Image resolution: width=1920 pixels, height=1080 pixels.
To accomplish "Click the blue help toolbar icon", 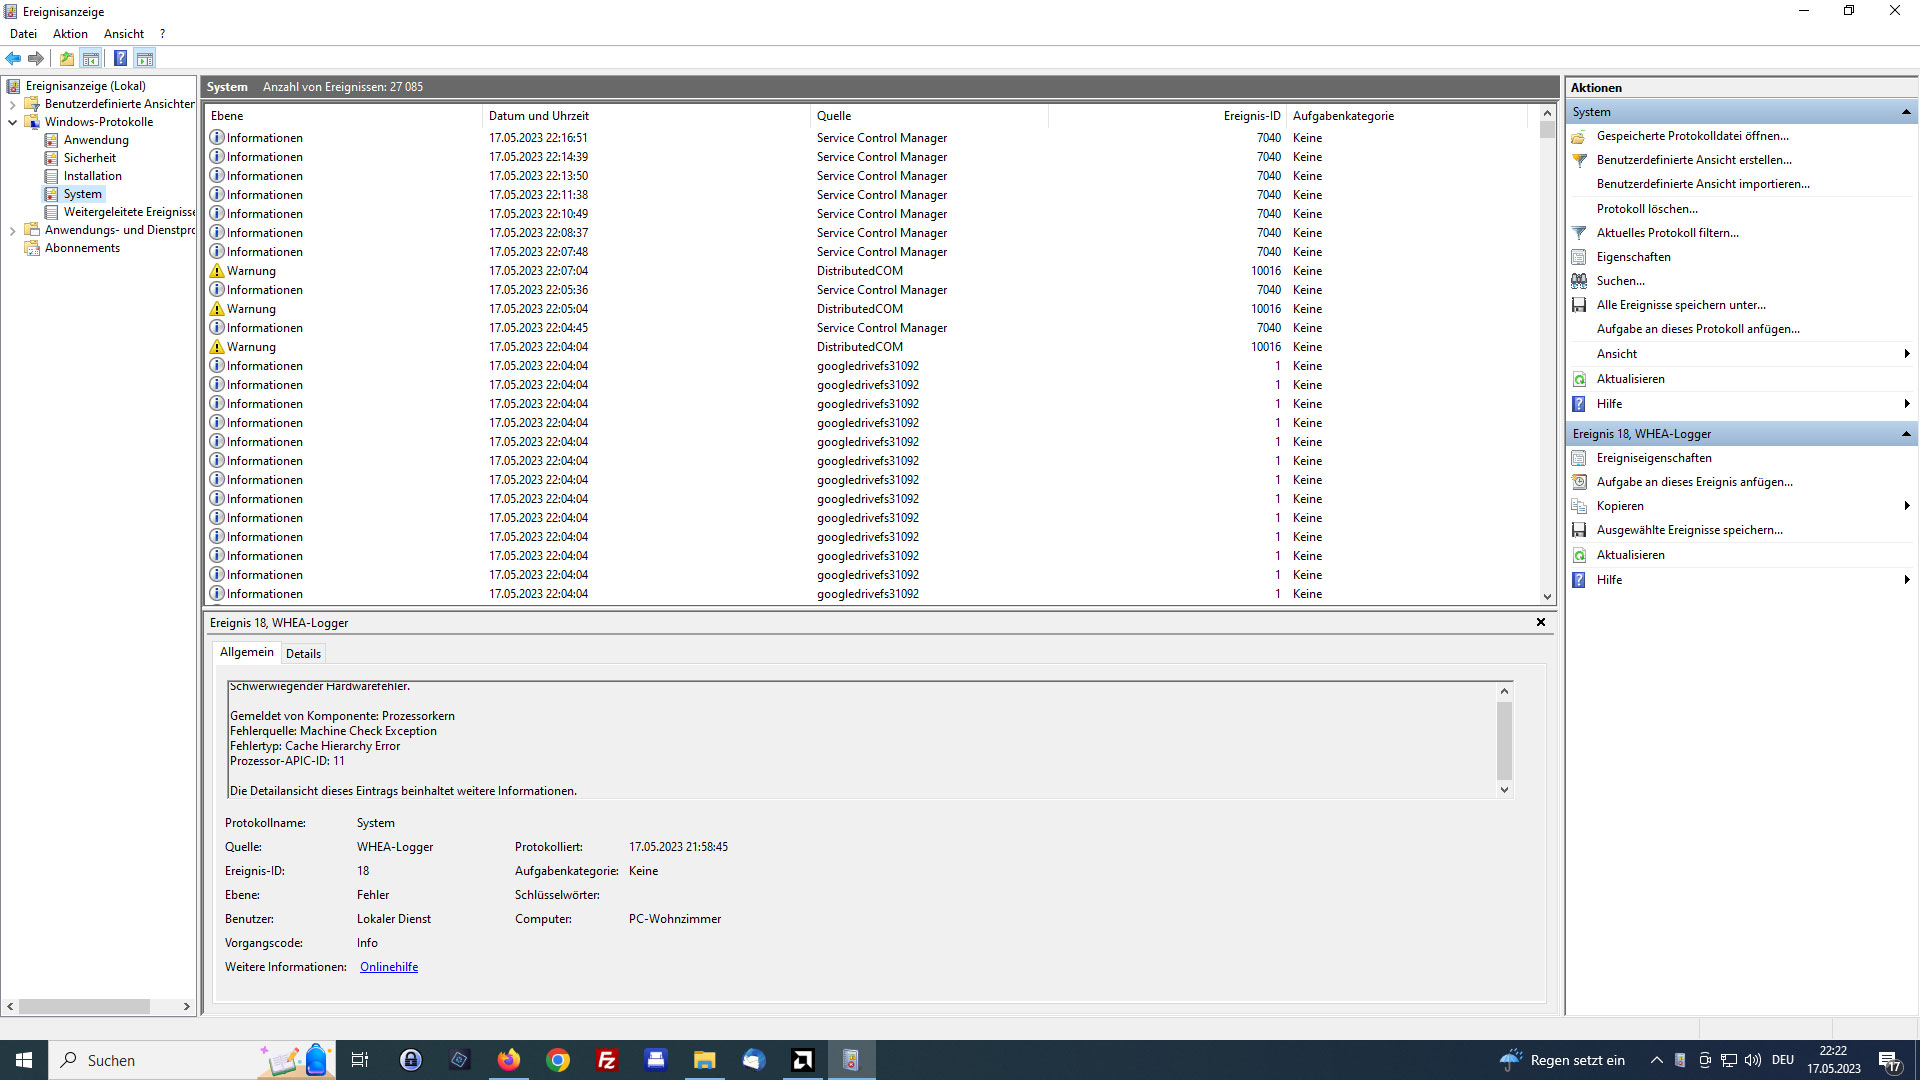I will pos(120,58).
